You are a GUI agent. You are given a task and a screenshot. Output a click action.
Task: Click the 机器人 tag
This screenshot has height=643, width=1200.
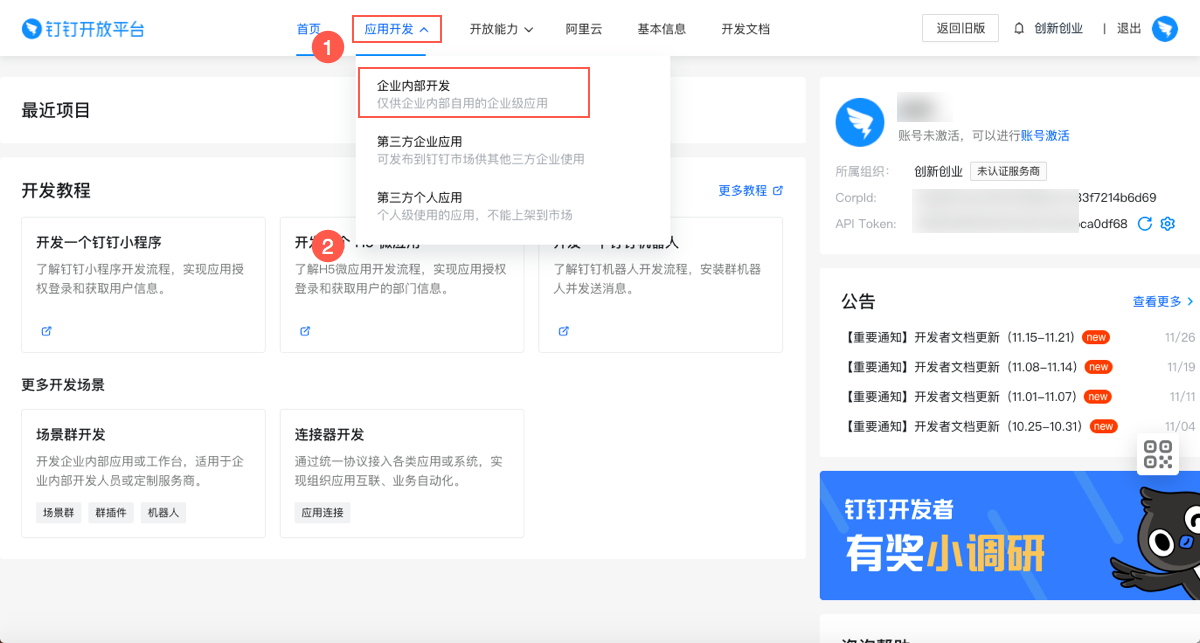pos(163,512)
